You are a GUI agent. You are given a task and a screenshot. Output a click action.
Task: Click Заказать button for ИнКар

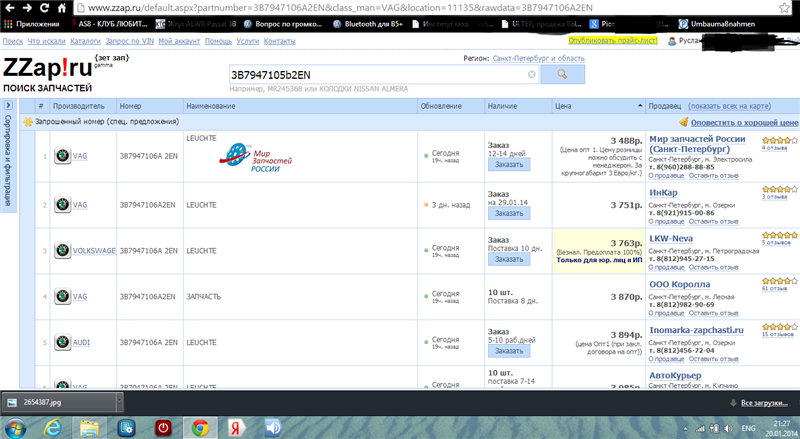coord(509,213)
